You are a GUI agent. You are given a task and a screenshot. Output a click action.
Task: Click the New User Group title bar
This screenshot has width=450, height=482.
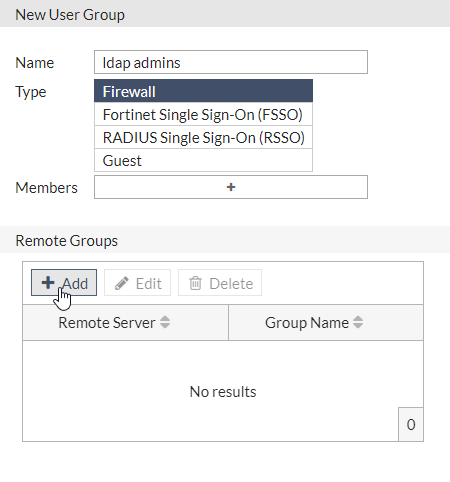tap(225, 14)
